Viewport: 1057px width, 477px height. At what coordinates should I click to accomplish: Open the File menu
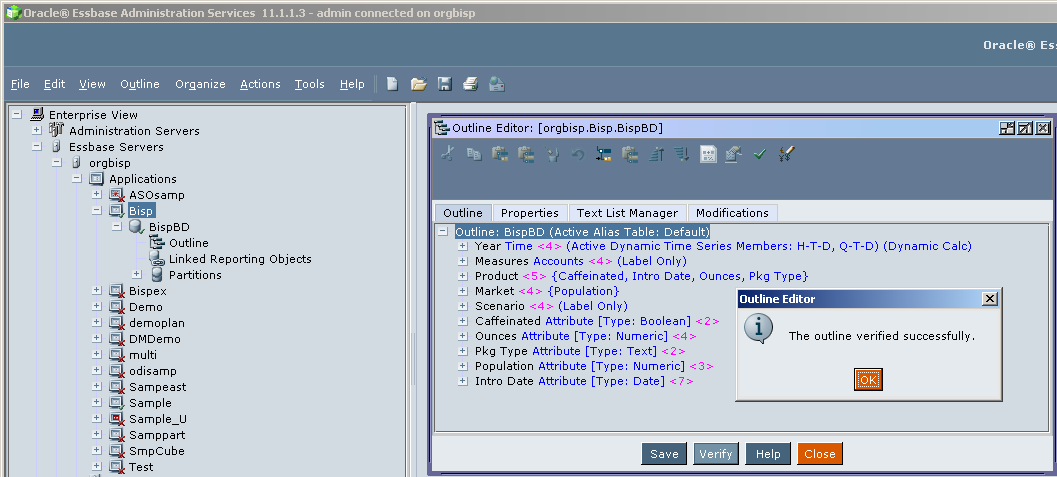[x=20, y=84]
